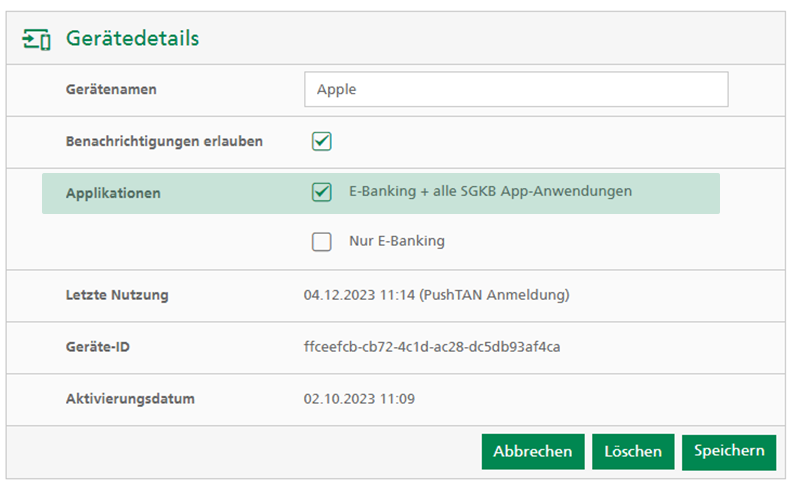
Task: Click the Nur E-Banking option label
Action: coord(397,241)
